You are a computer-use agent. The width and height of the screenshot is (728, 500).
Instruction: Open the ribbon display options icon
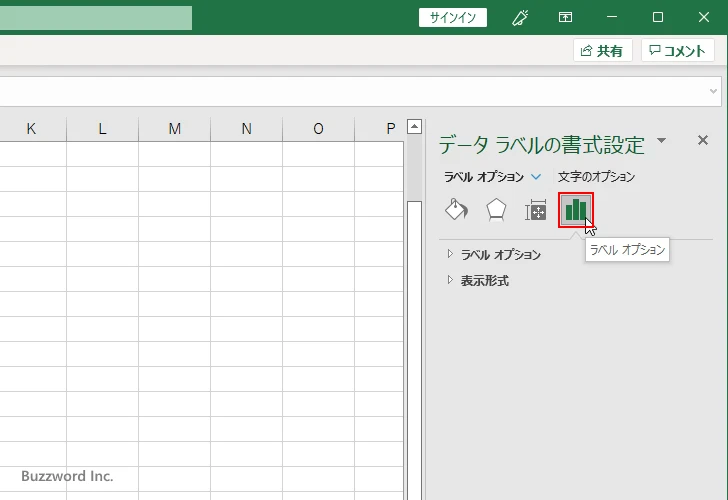click(565, 18)
